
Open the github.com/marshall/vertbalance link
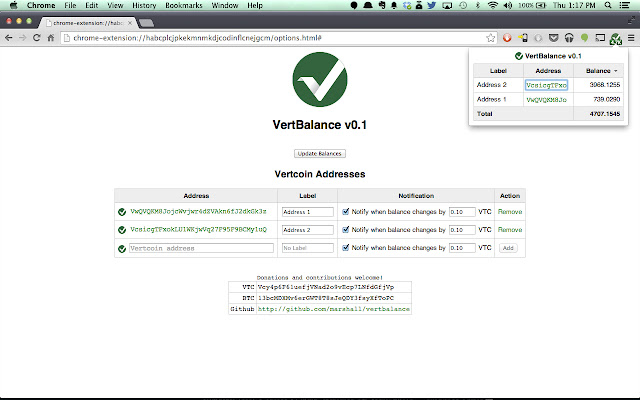point(333,309)
